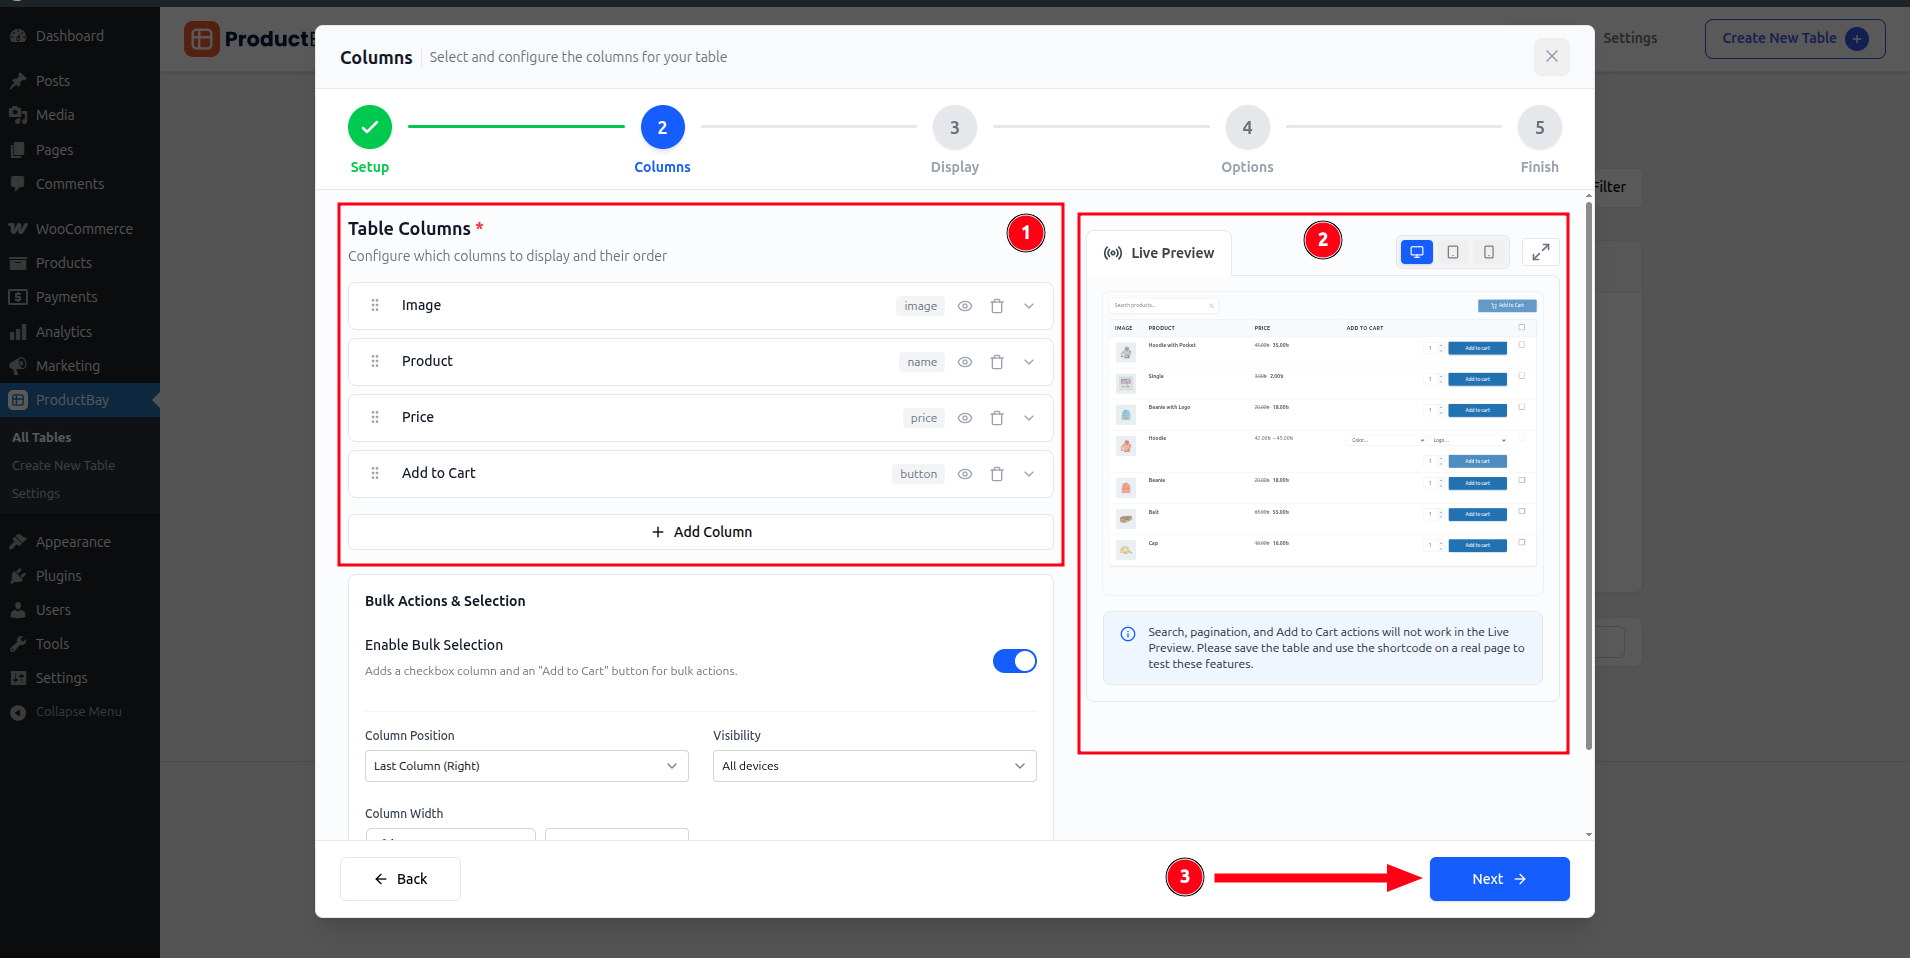Viewport: 1910px width, 958px height.
Task: Click Next to proceed
Action: (1498, 879)
